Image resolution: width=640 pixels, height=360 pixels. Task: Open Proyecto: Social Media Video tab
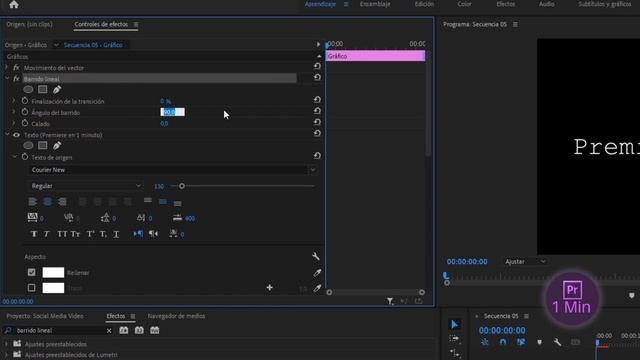(x=45, y=316)
